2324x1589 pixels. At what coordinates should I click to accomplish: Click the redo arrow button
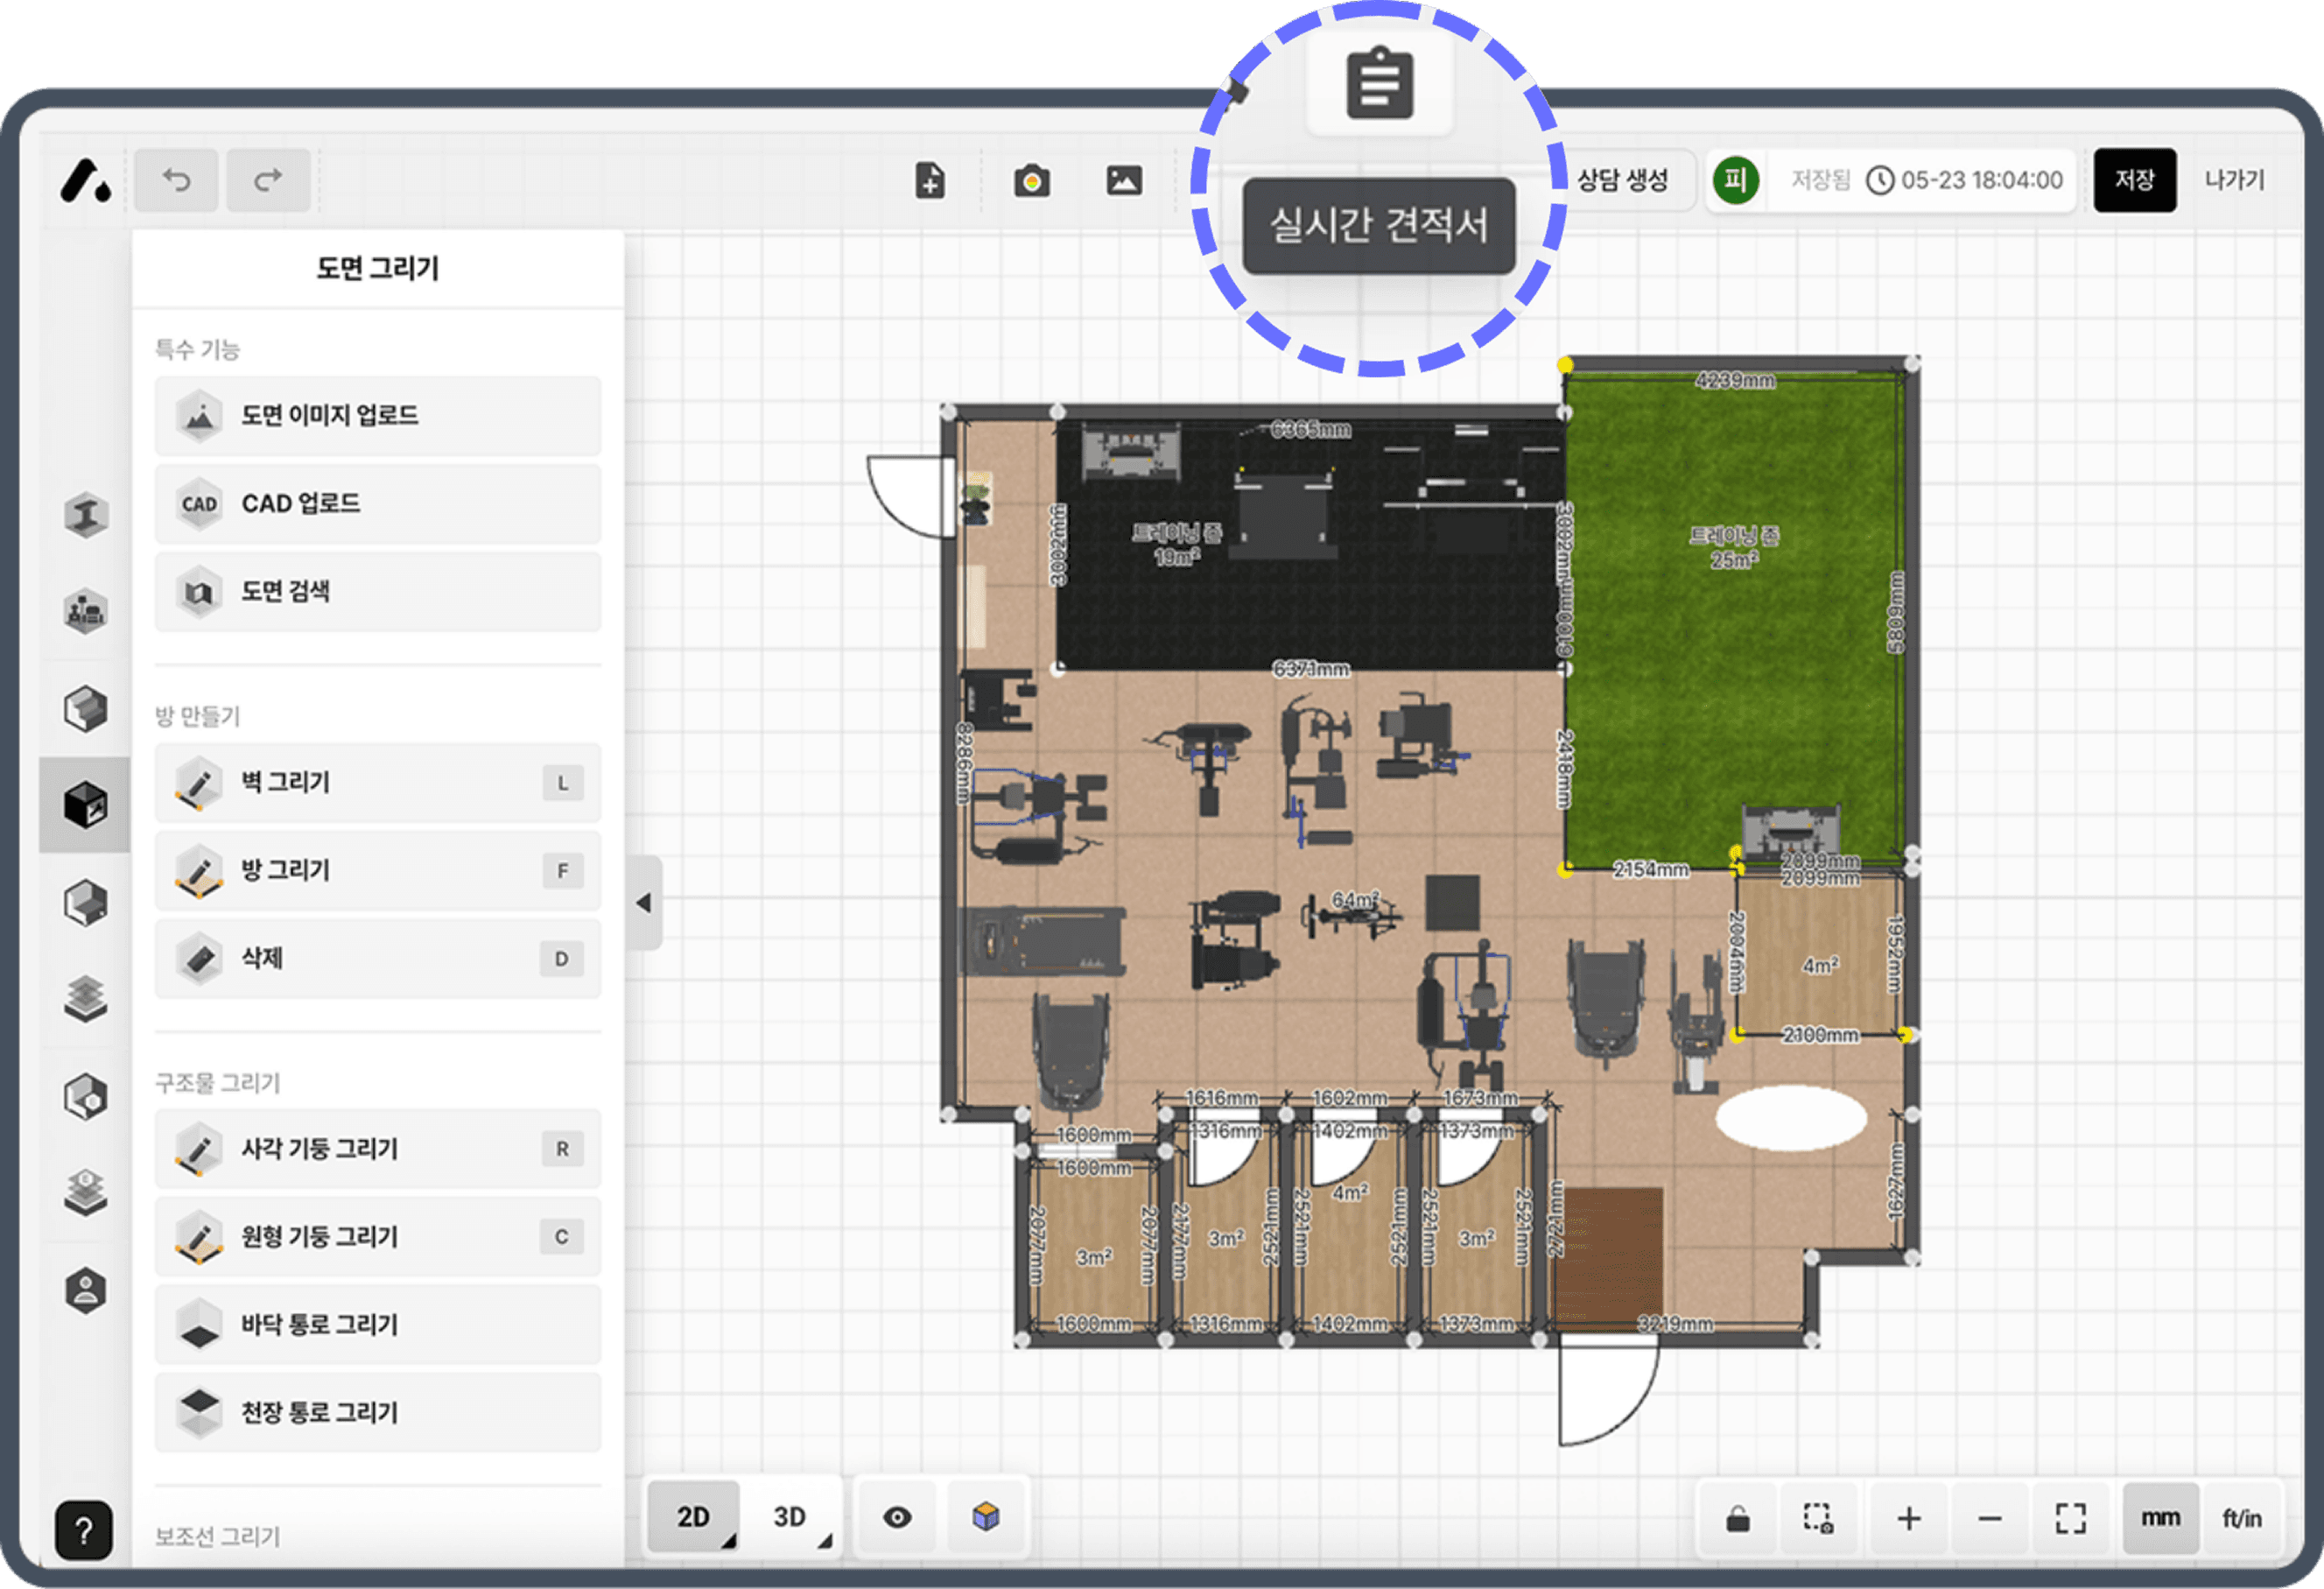pyautogui.click(x=268, y=180)
